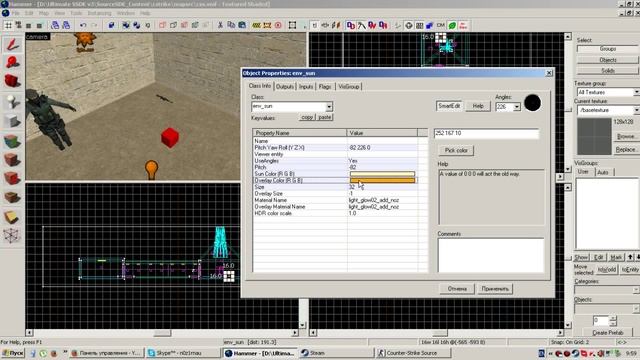Click the Ungroup toolbar icon
Screen dimensions: 640x360
point(136,25)
